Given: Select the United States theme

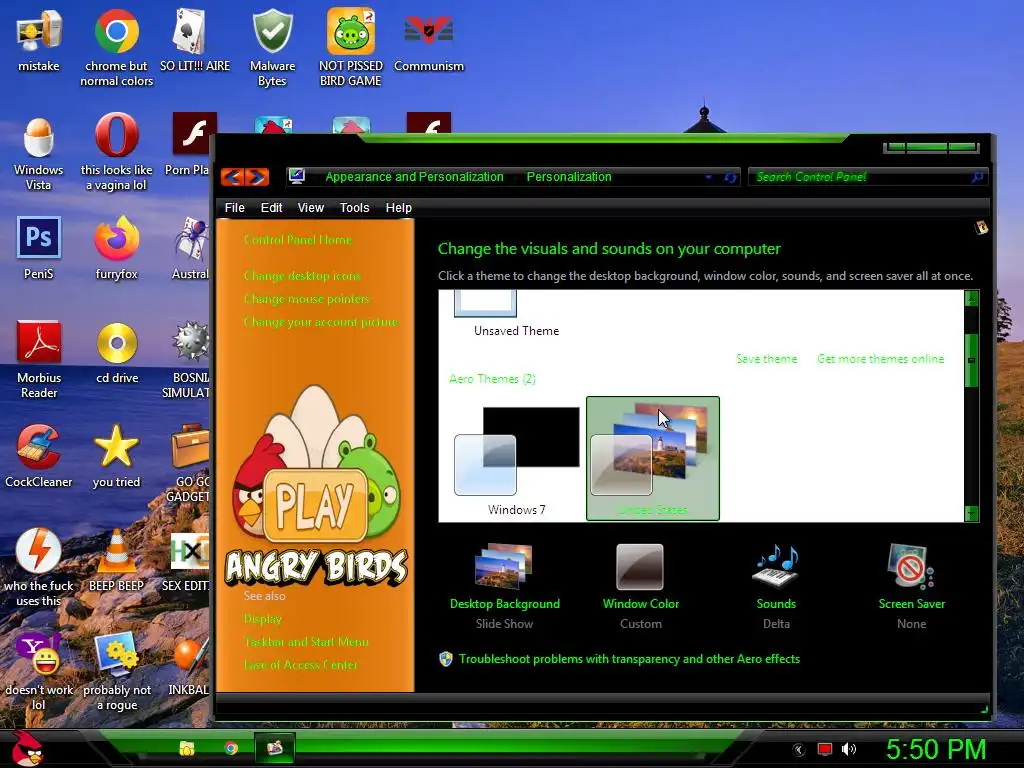Looking at the screenshot, I should [x=653, y=458].
